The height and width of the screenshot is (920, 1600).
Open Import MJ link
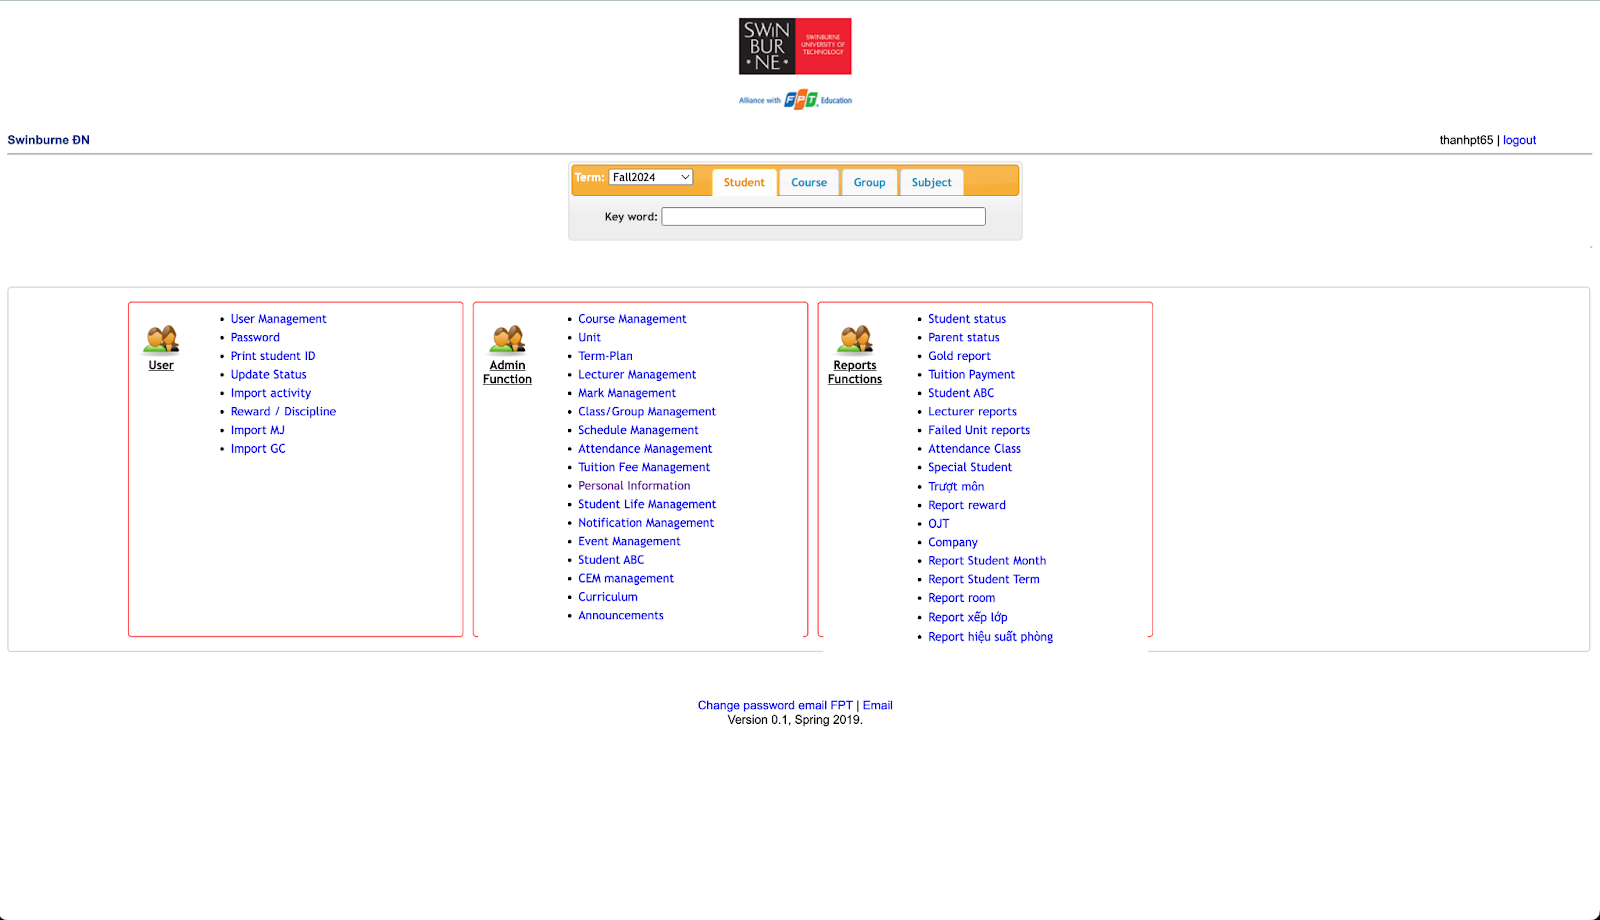257,430
